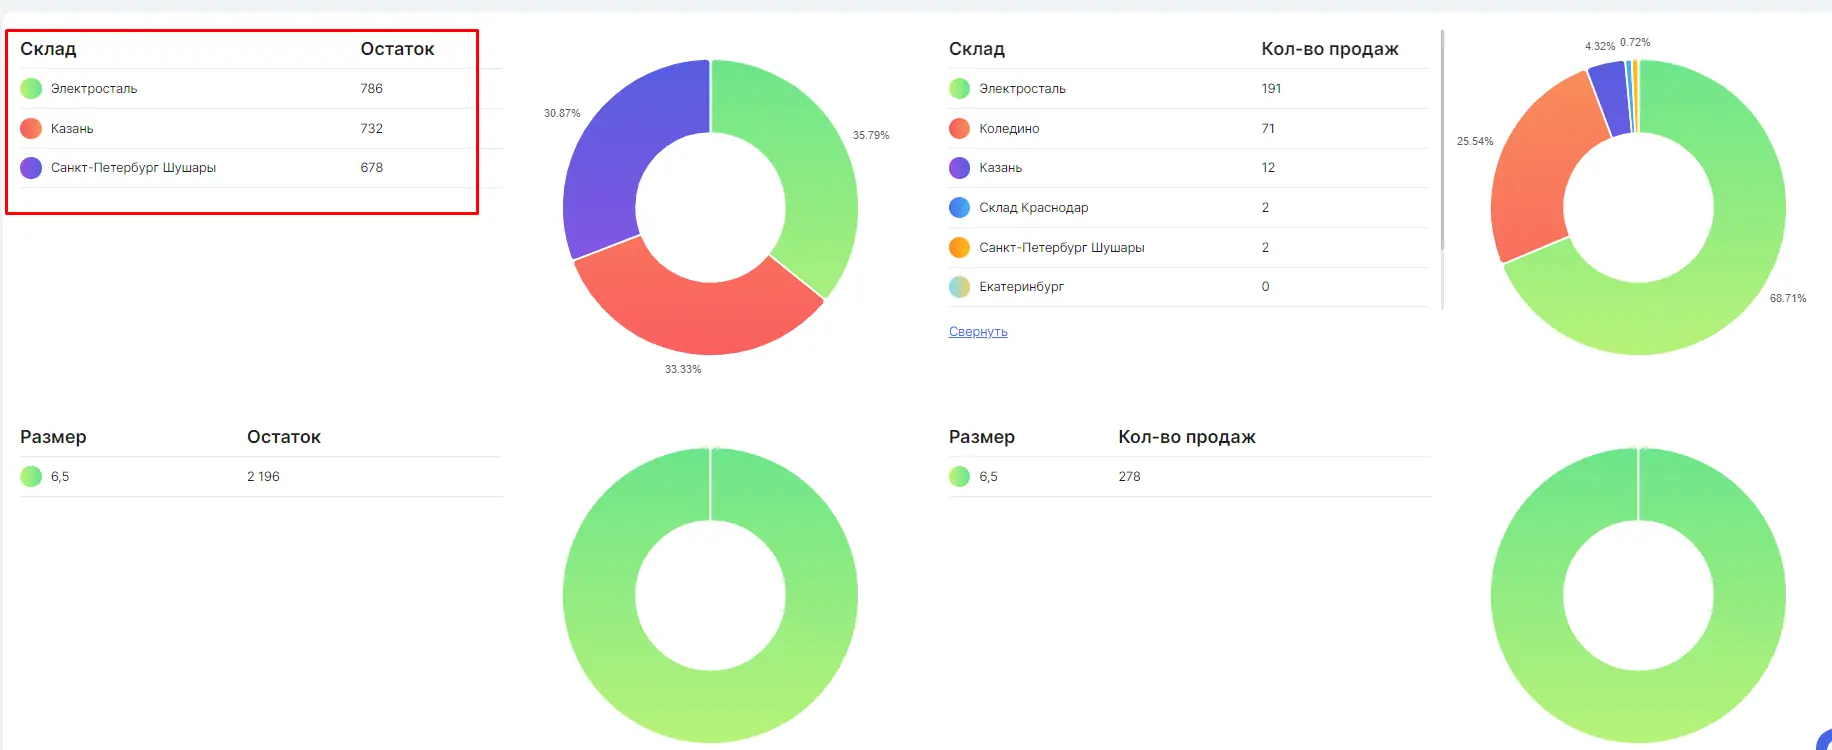
Task: Click the warehouse sales list scrollbar
Action: tap(1442, 140)
